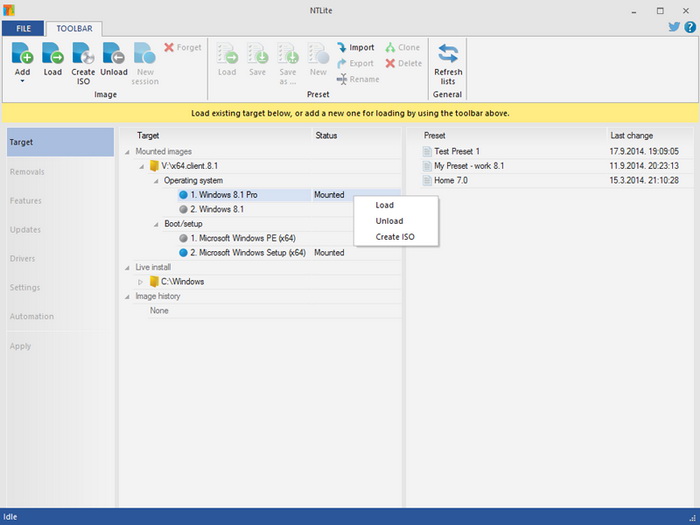700x525 pixels.
Task: Open the Drivers sidebar page
Action: [x=60, y=258]
